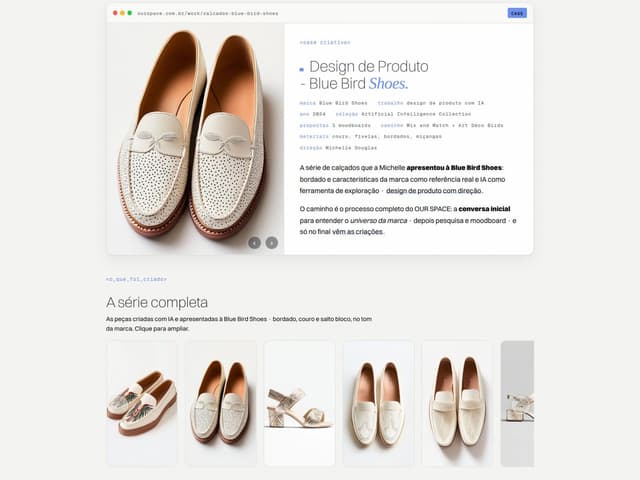Viewport: 640px width, 480px height.
Task: Click the 'o_que_foi_criado' section tag
Action: point(136,279)
